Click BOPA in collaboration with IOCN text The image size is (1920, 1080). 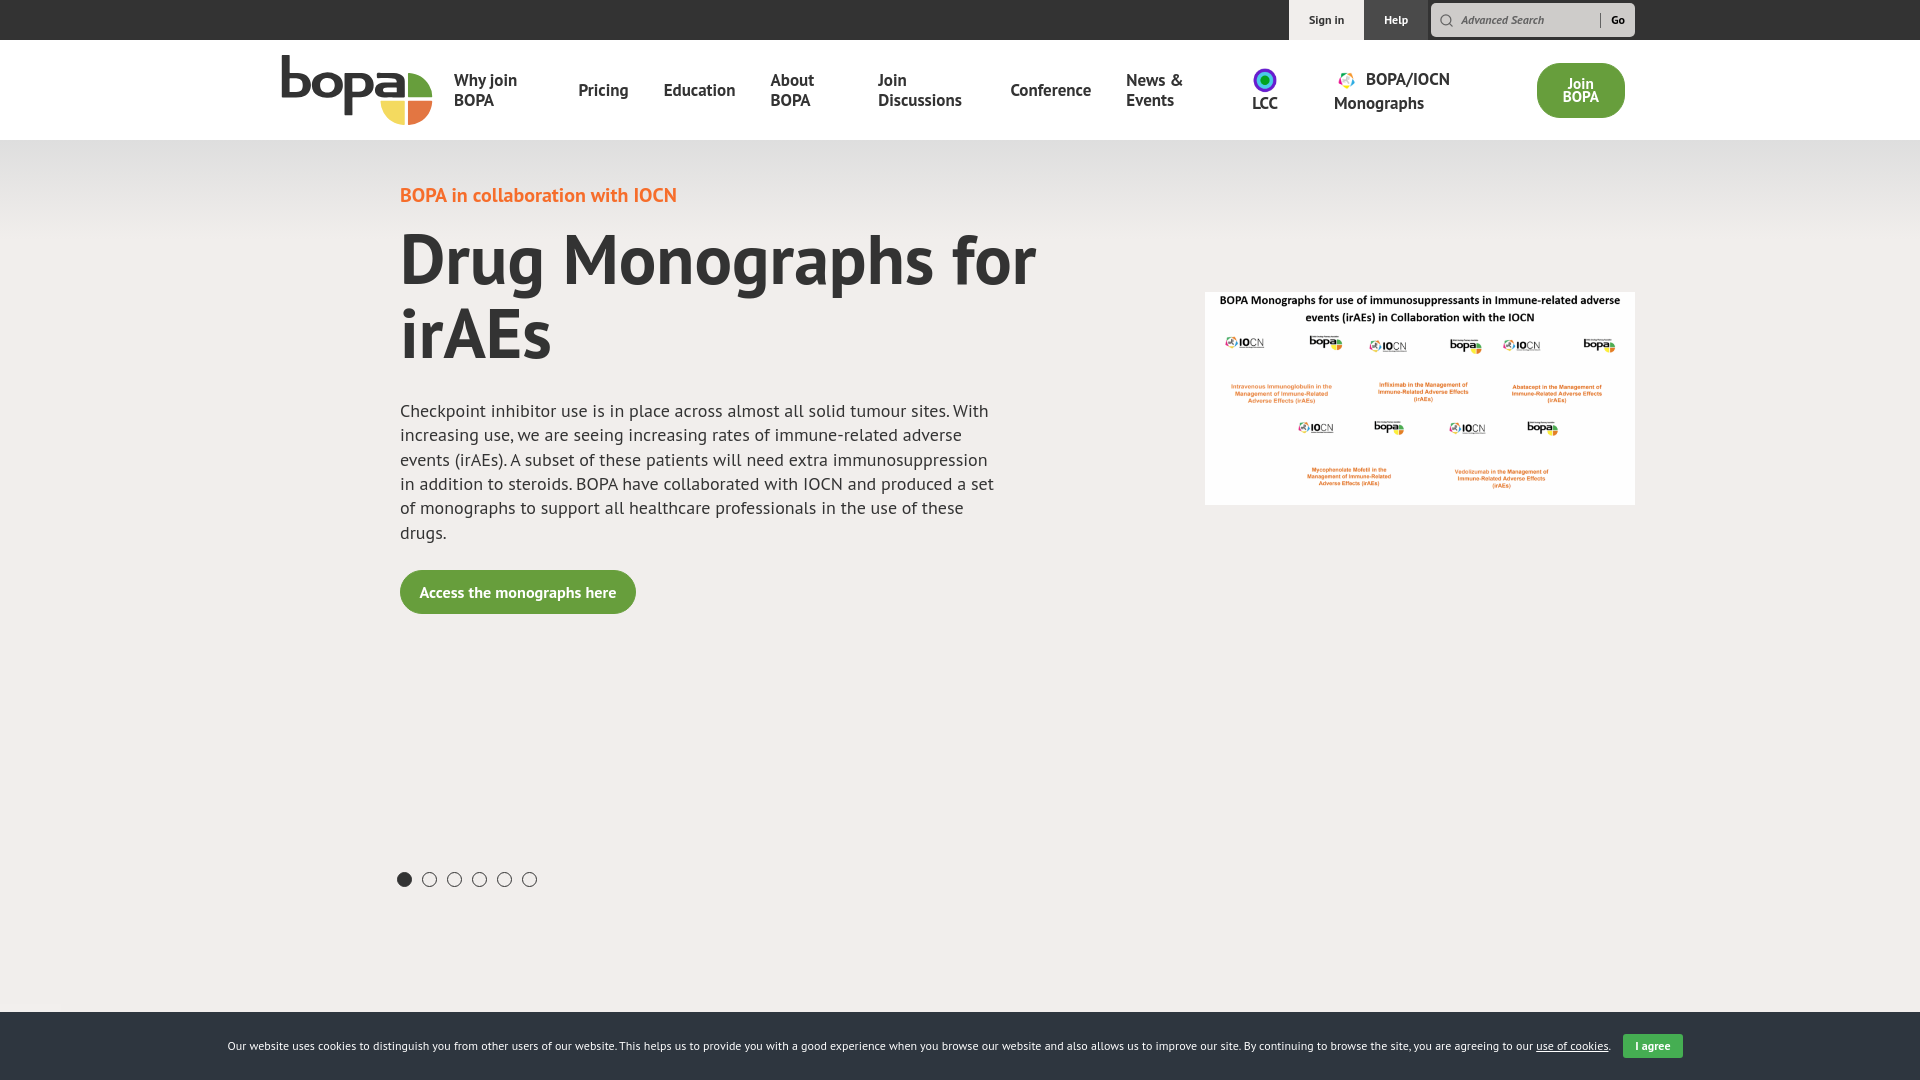coord(538,195)
